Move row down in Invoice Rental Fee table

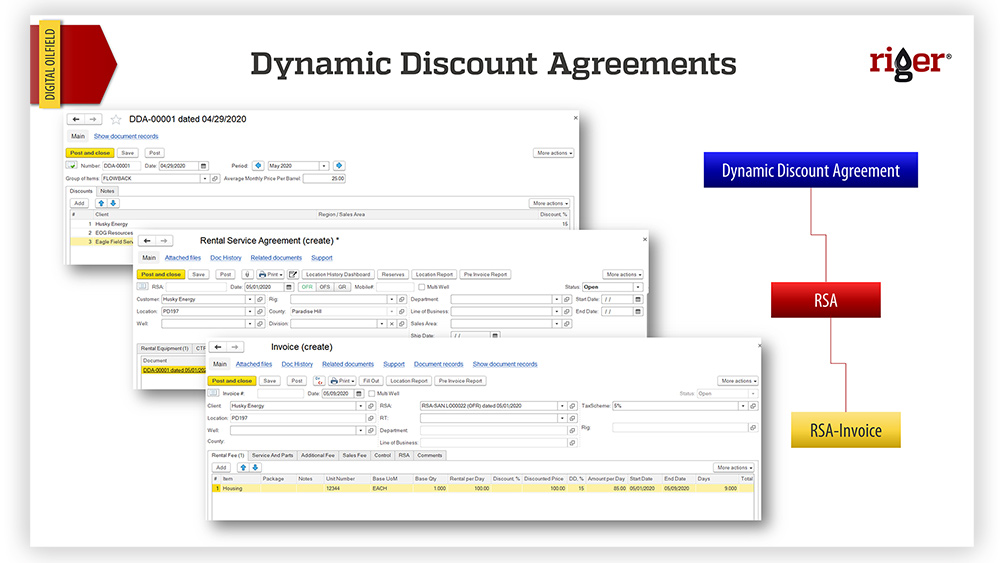click(x=255, y=467)
